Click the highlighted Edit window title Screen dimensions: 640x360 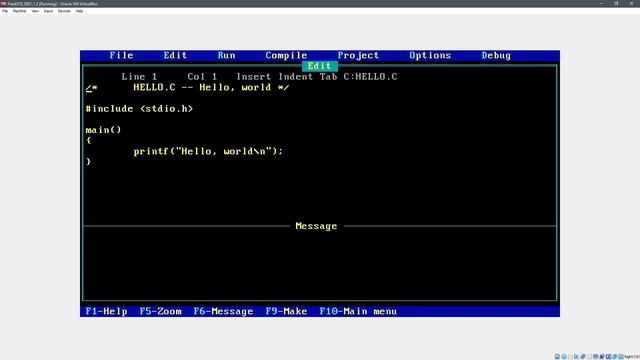[320, 66]
